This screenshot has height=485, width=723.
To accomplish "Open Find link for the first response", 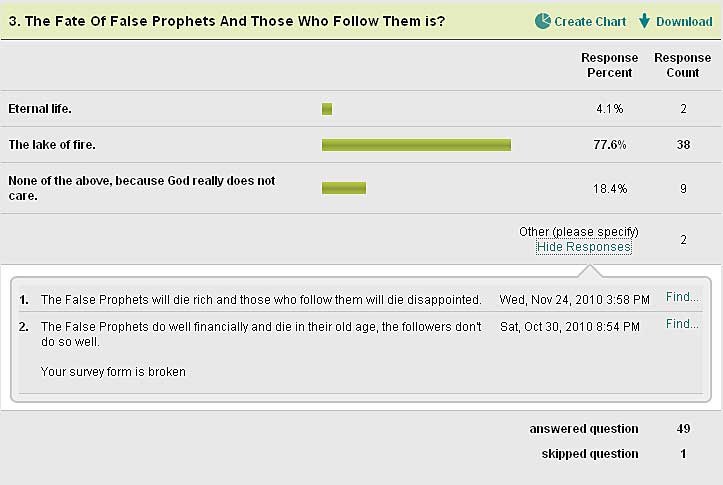I will [x=682, y=297].
